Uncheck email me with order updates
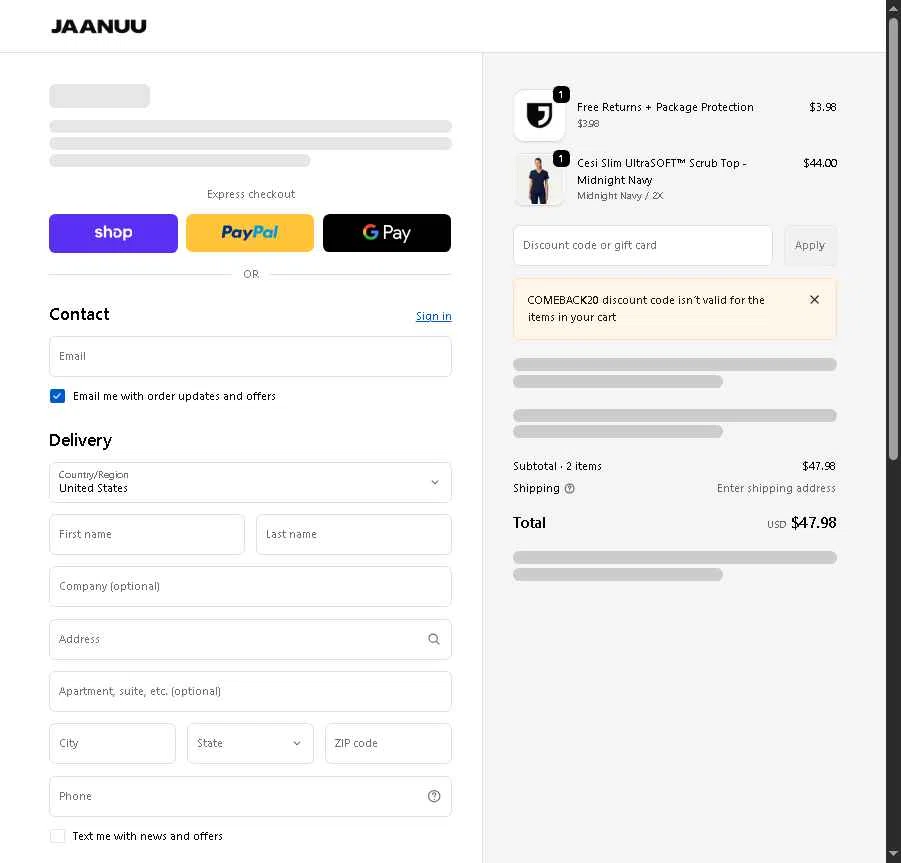Screen dimensions: 901x863 pyautogui.click(x=58, y=396)
